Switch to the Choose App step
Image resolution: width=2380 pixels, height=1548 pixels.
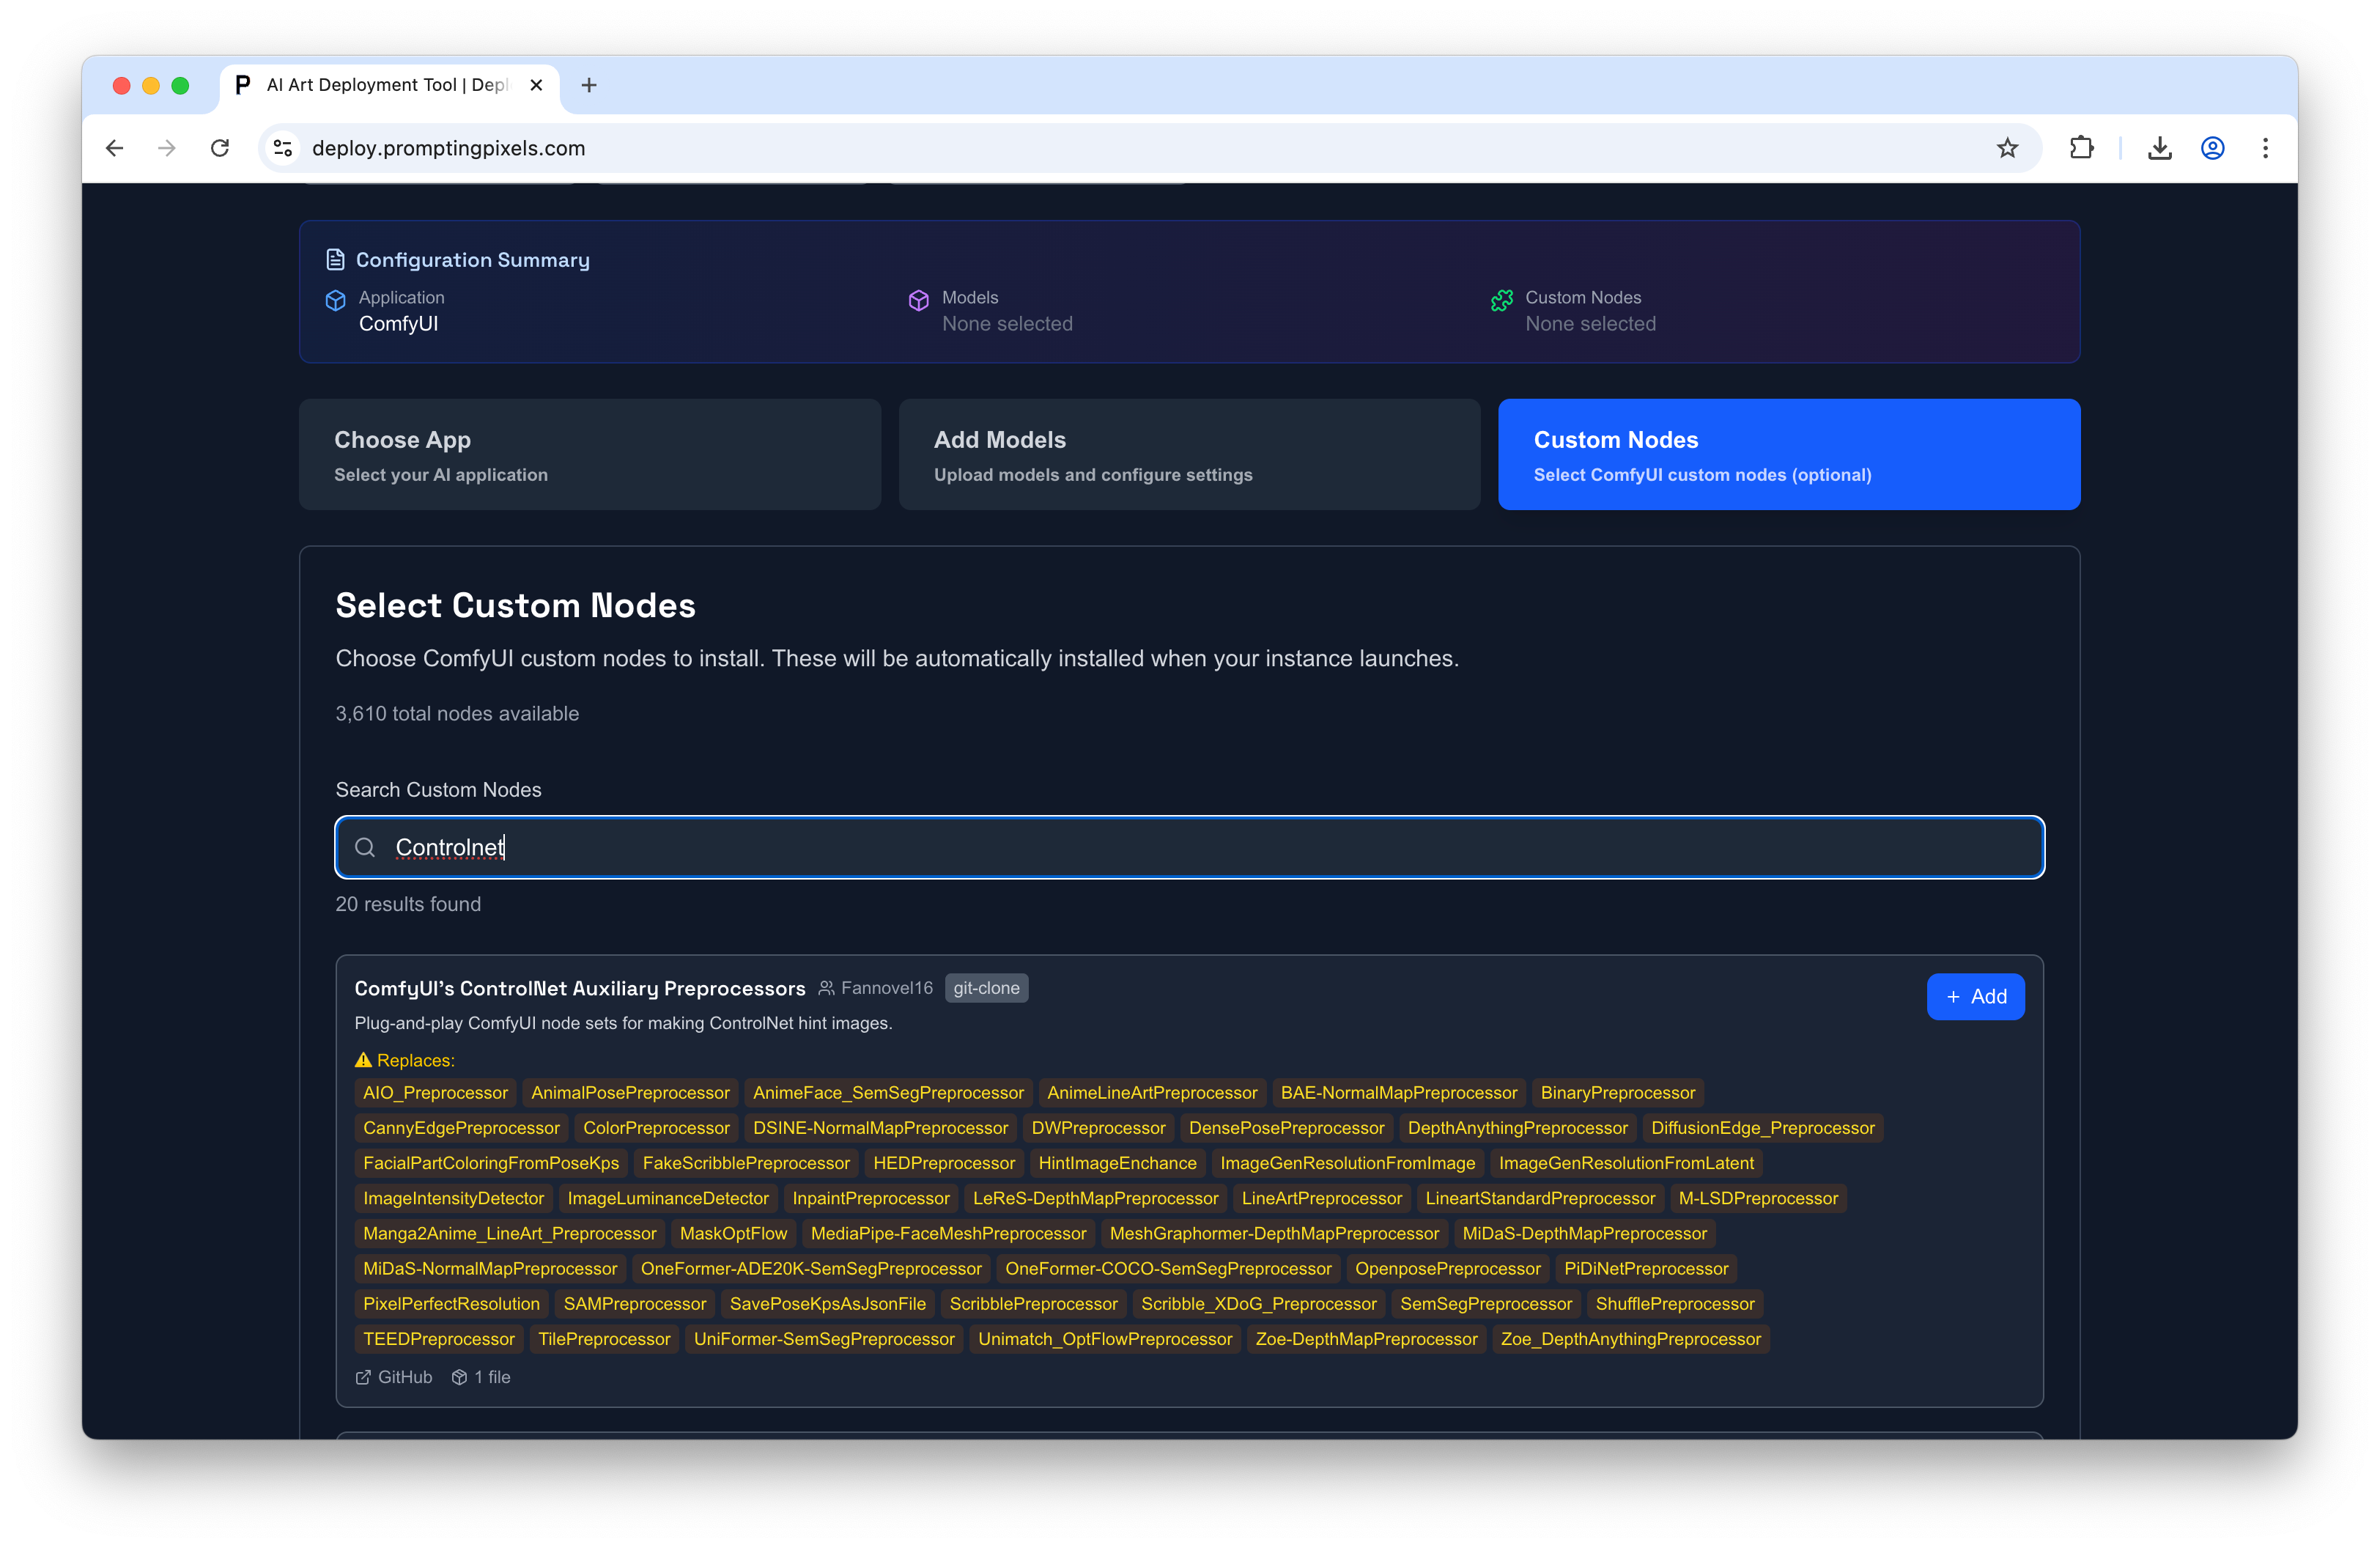click(x=590, y=454)
